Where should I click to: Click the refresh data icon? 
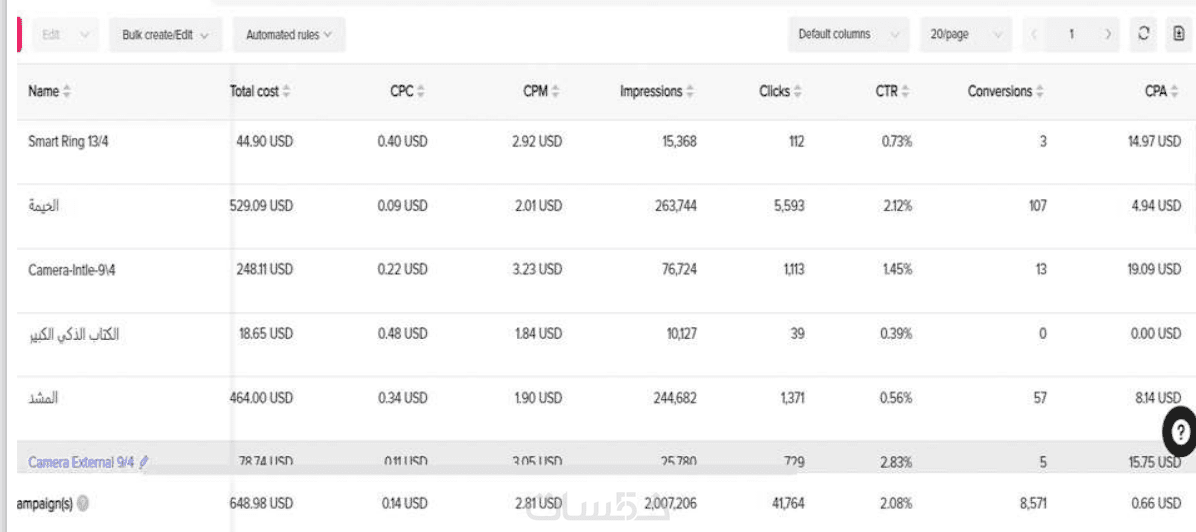[1144, 34]
